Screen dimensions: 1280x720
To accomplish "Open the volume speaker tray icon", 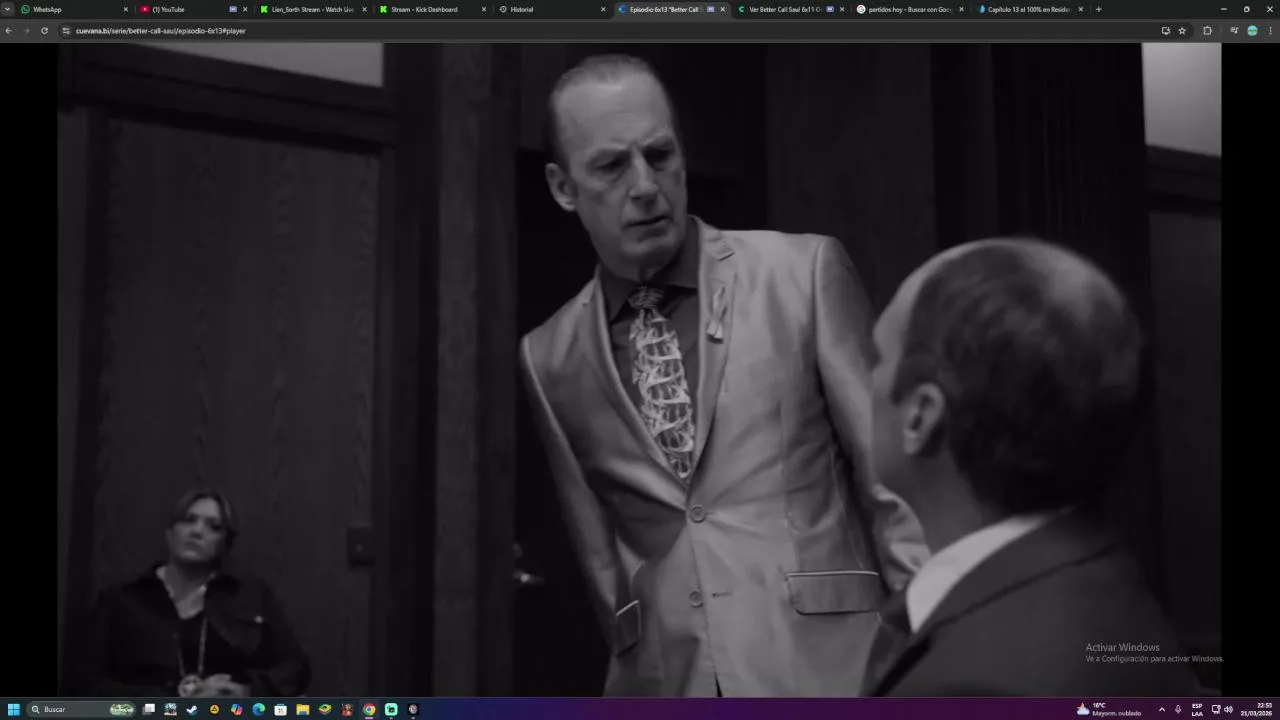I will click(1229, 709).
